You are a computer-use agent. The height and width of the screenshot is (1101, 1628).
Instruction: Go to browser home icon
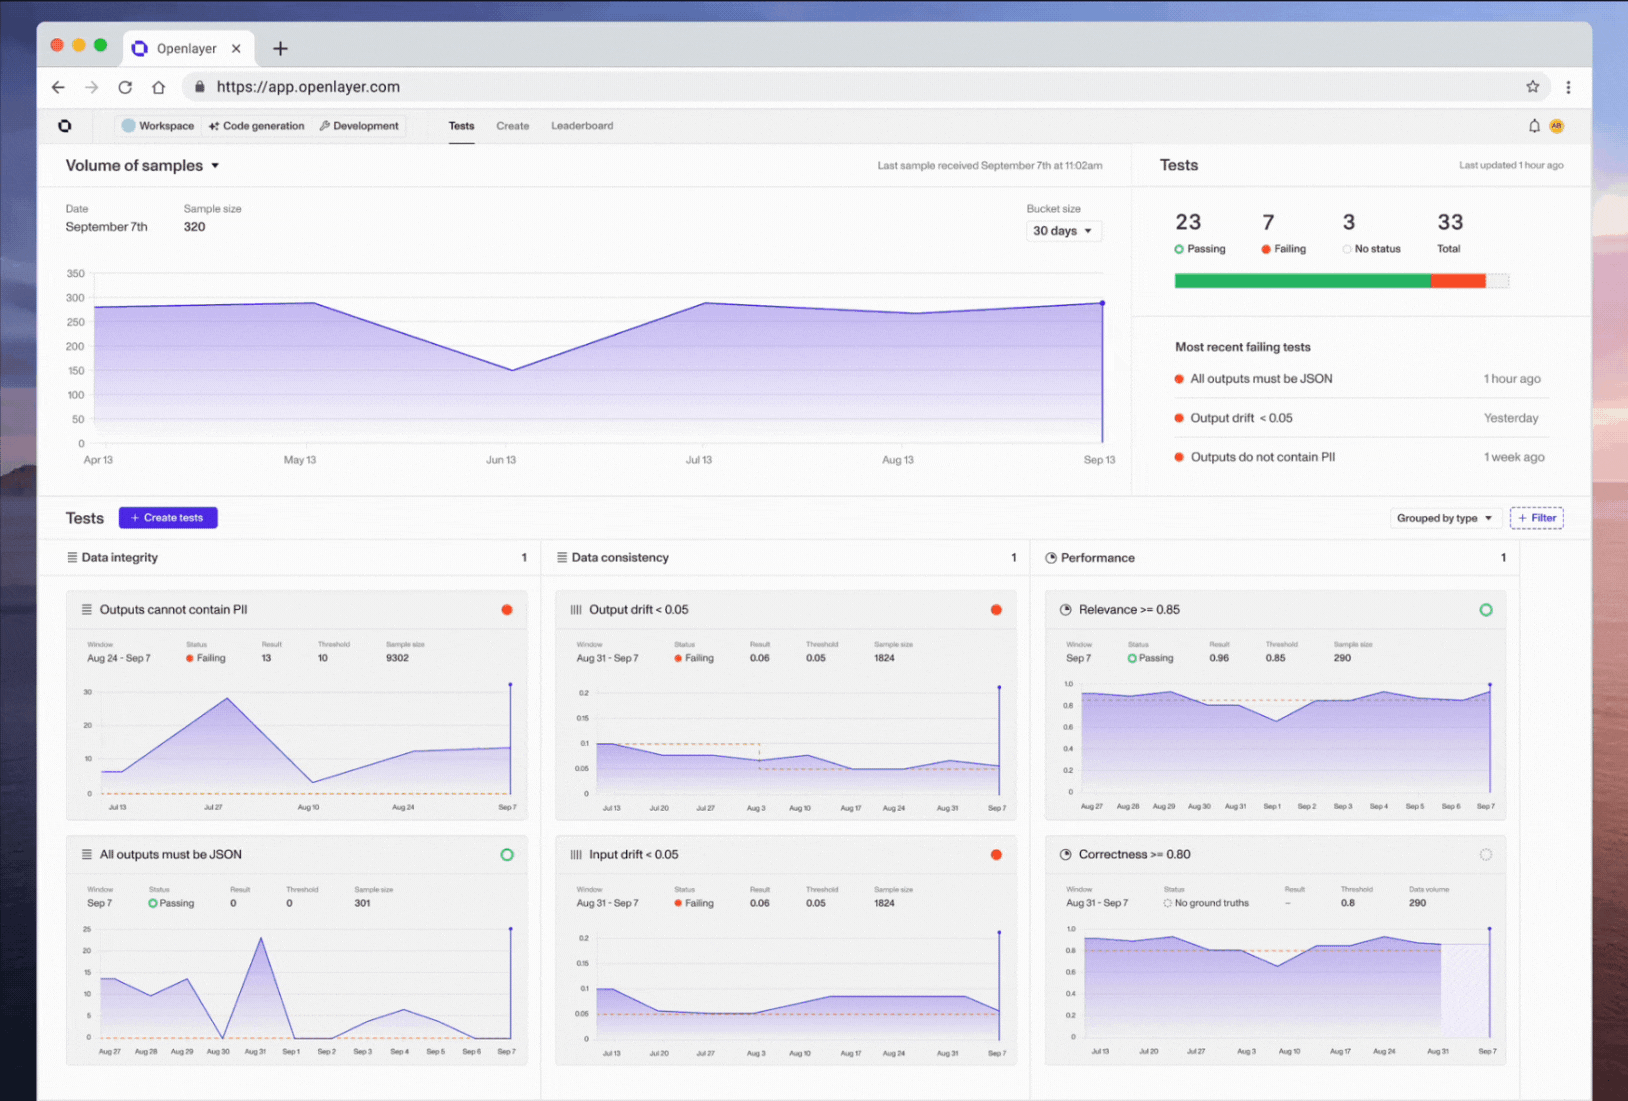(158, 87)
